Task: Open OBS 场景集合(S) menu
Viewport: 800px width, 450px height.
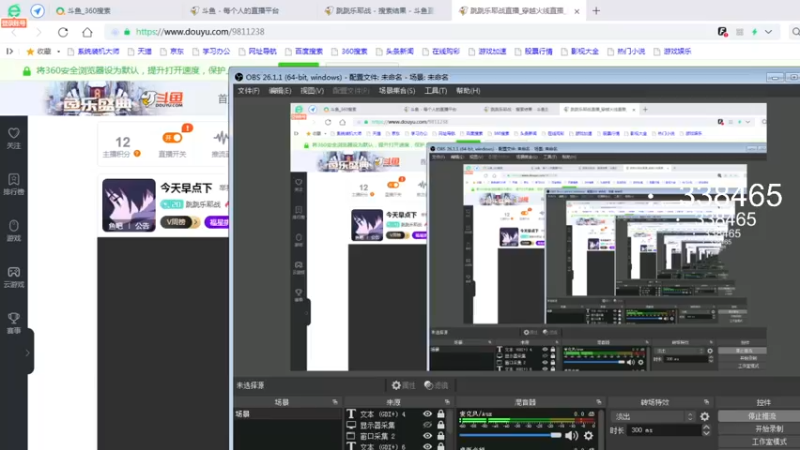Action: [396, 91]
